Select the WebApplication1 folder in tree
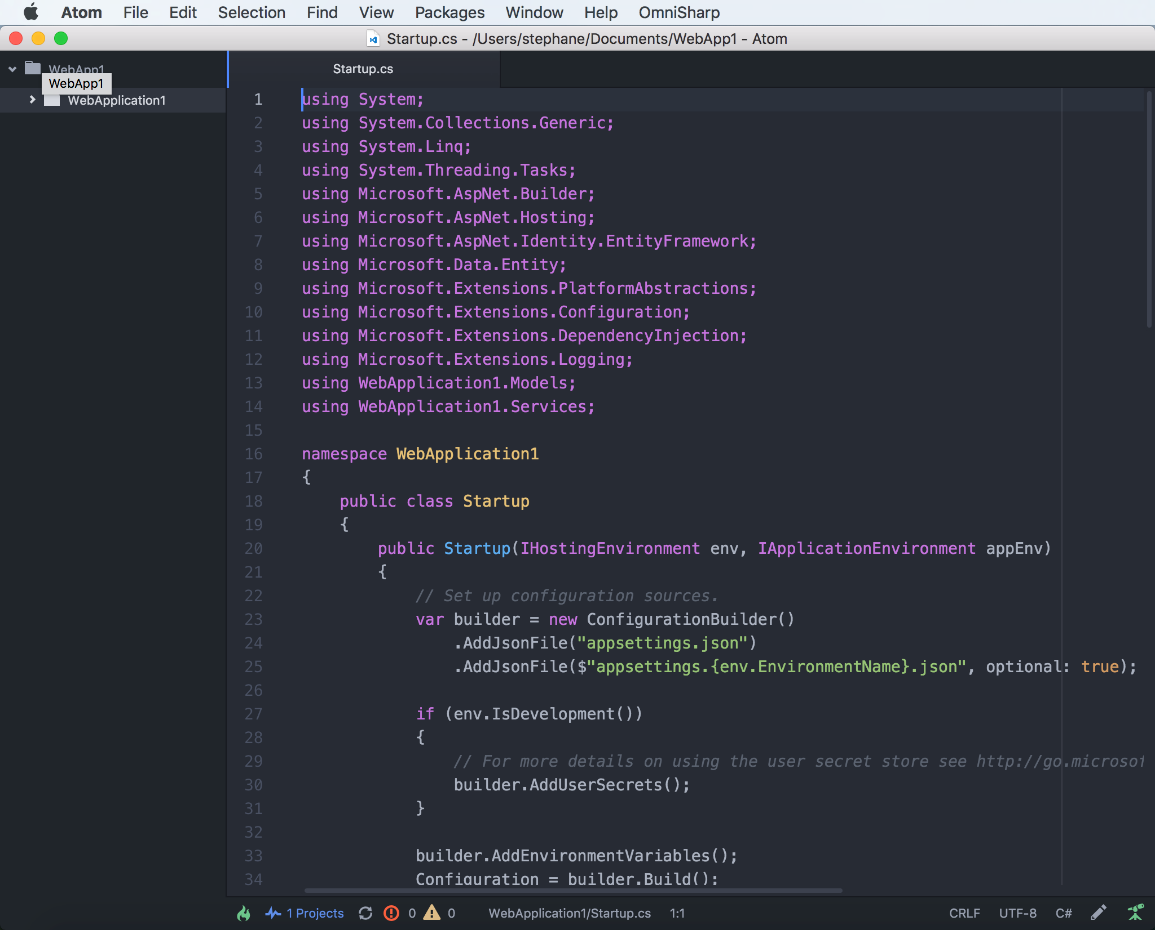 (113, 100)
